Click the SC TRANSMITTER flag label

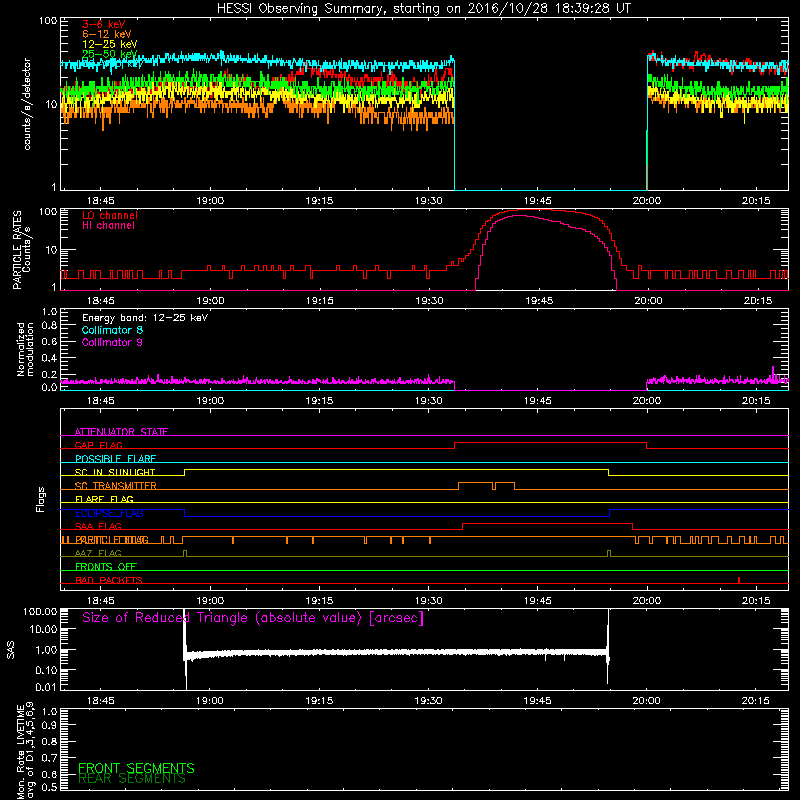click(116, 485)
